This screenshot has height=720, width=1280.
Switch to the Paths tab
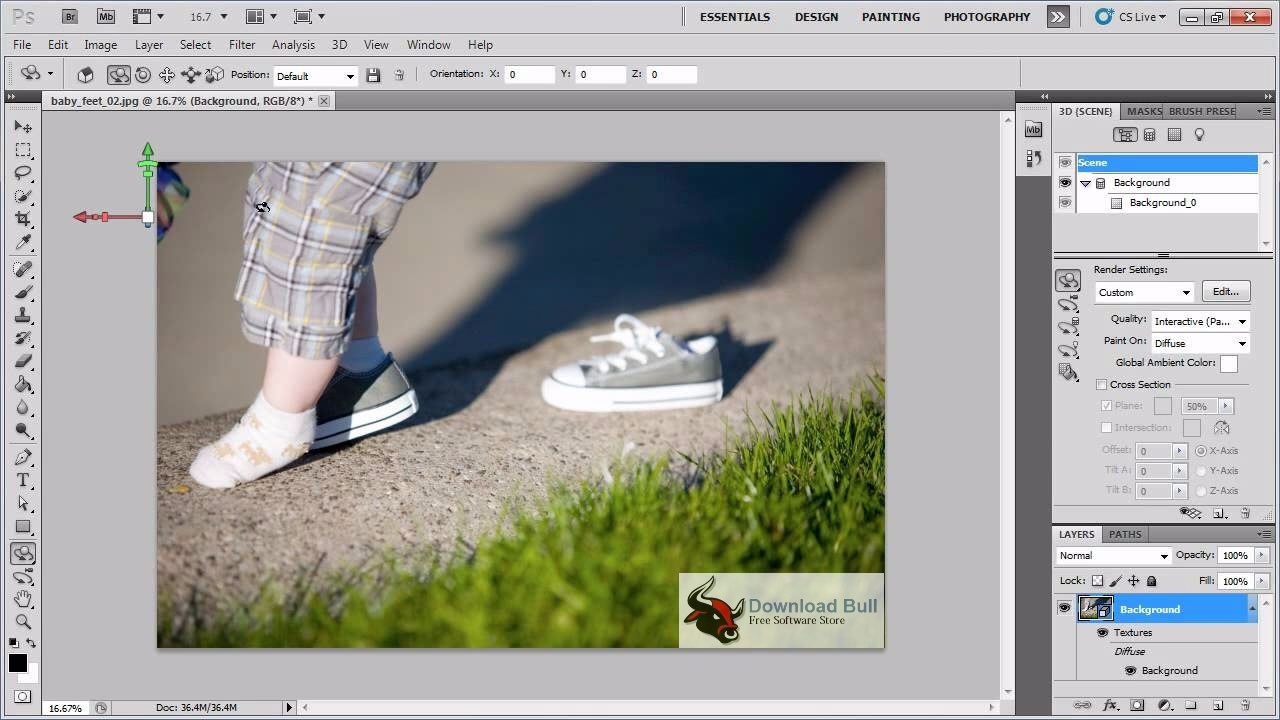[1125, 534]
